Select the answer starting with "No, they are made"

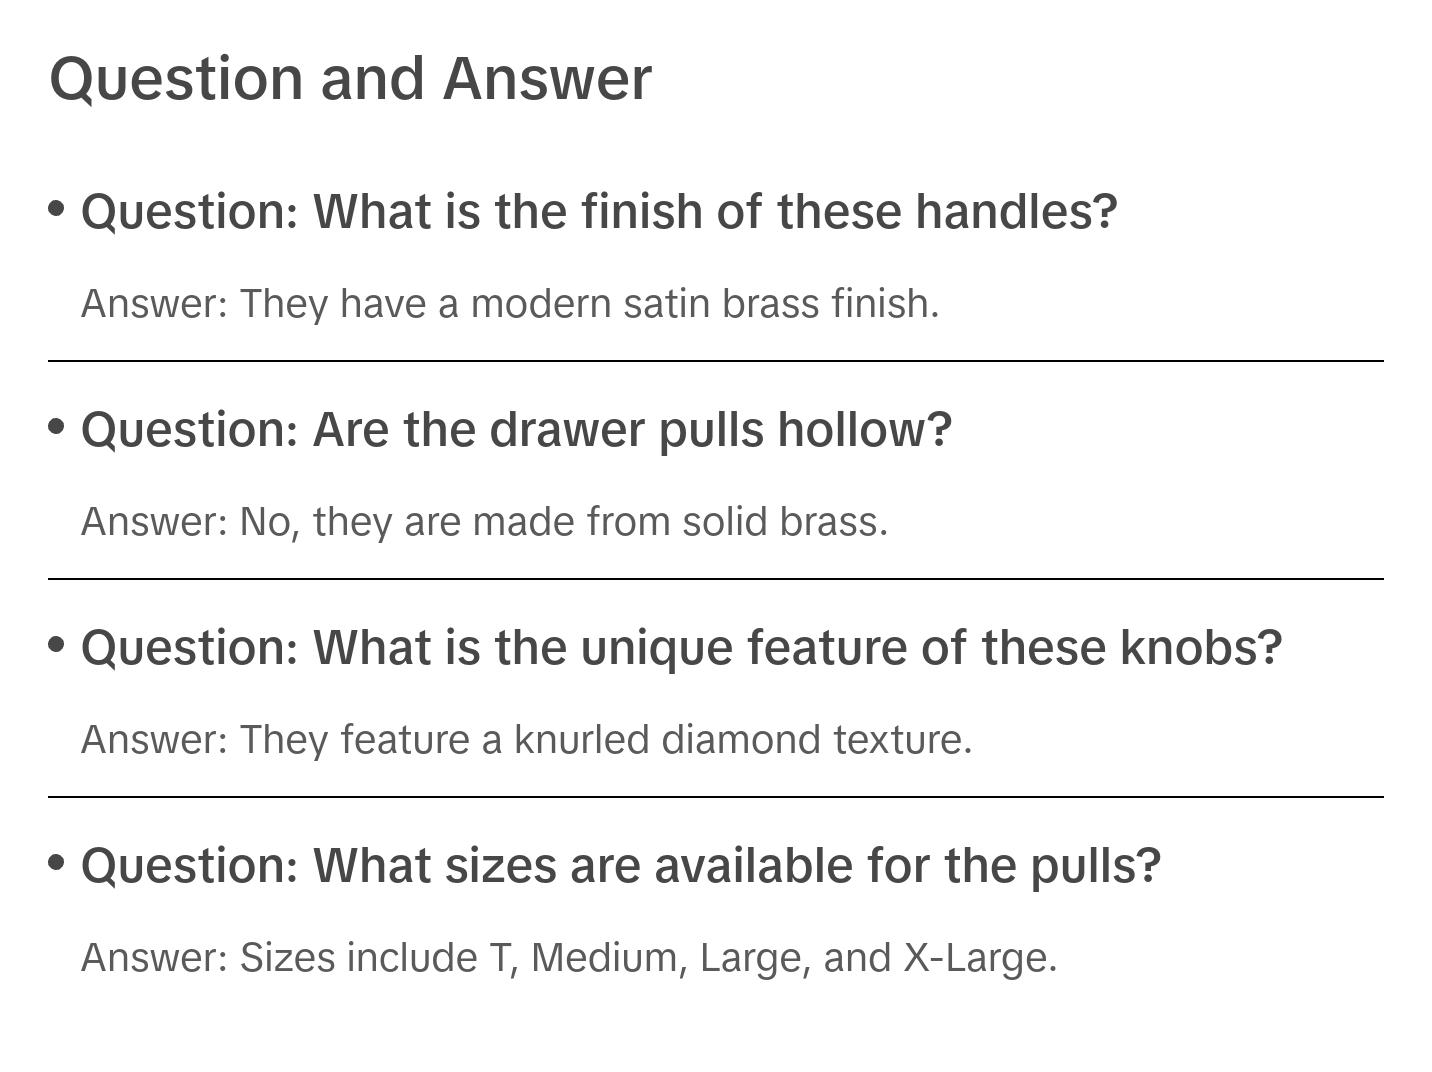point(484,521)
